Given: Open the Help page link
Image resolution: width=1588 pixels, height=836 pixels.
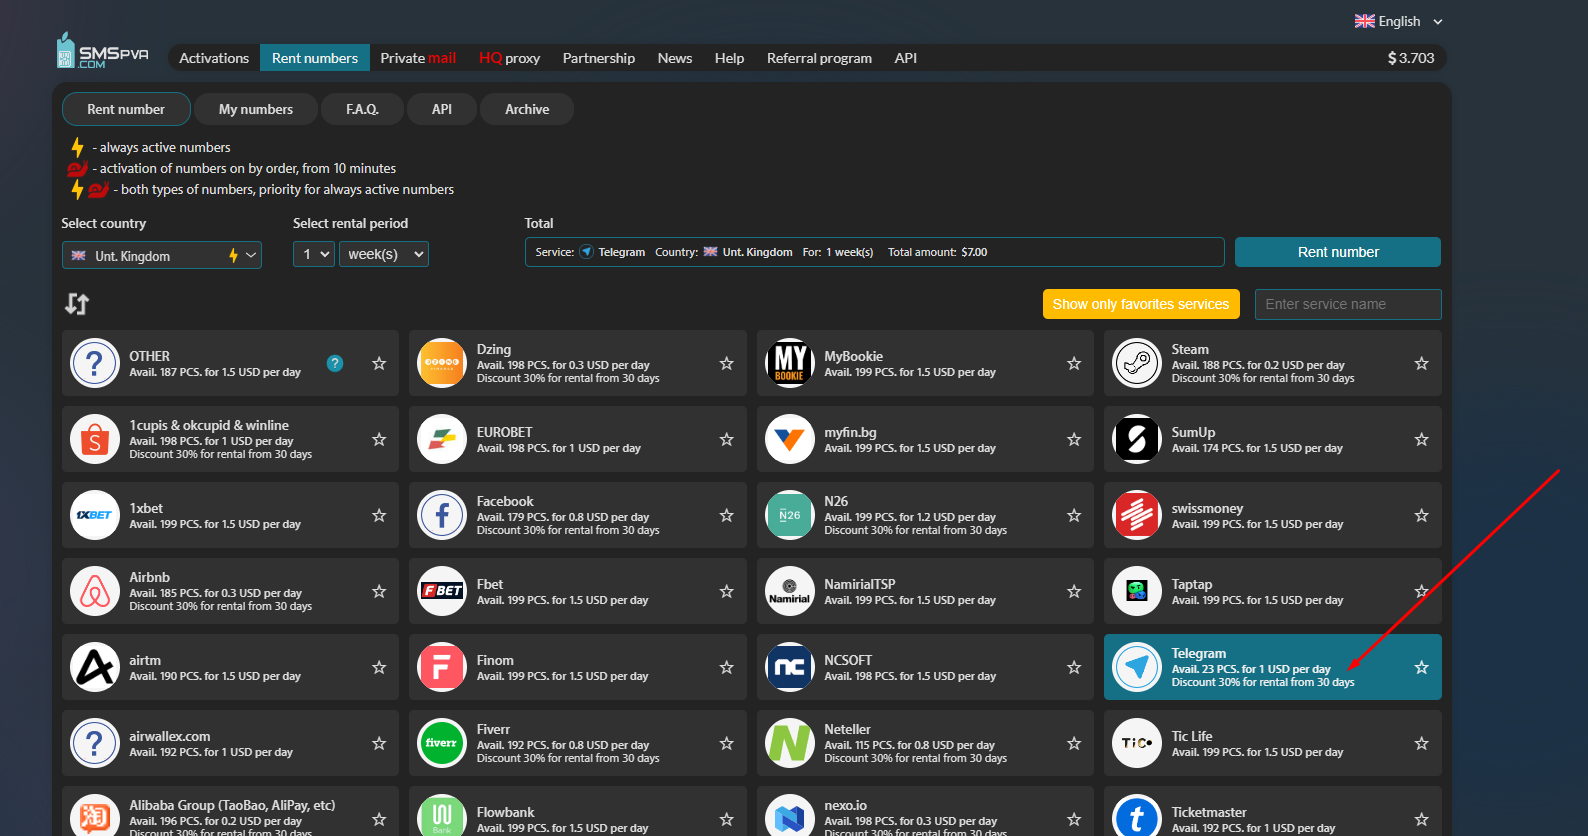Looking at the screenshot, I should (x=729, y=58).
